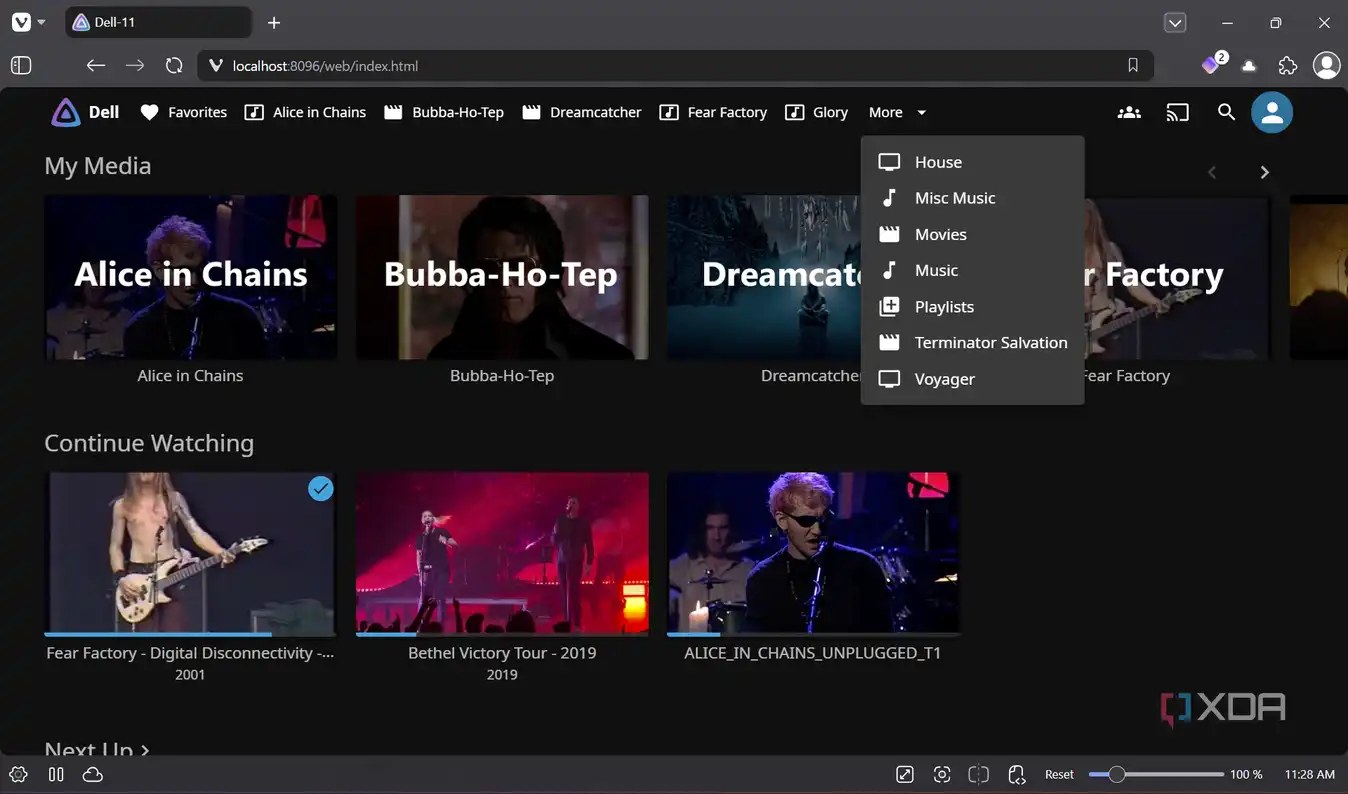Open the purple extension with badge 2

point(1212,64)
